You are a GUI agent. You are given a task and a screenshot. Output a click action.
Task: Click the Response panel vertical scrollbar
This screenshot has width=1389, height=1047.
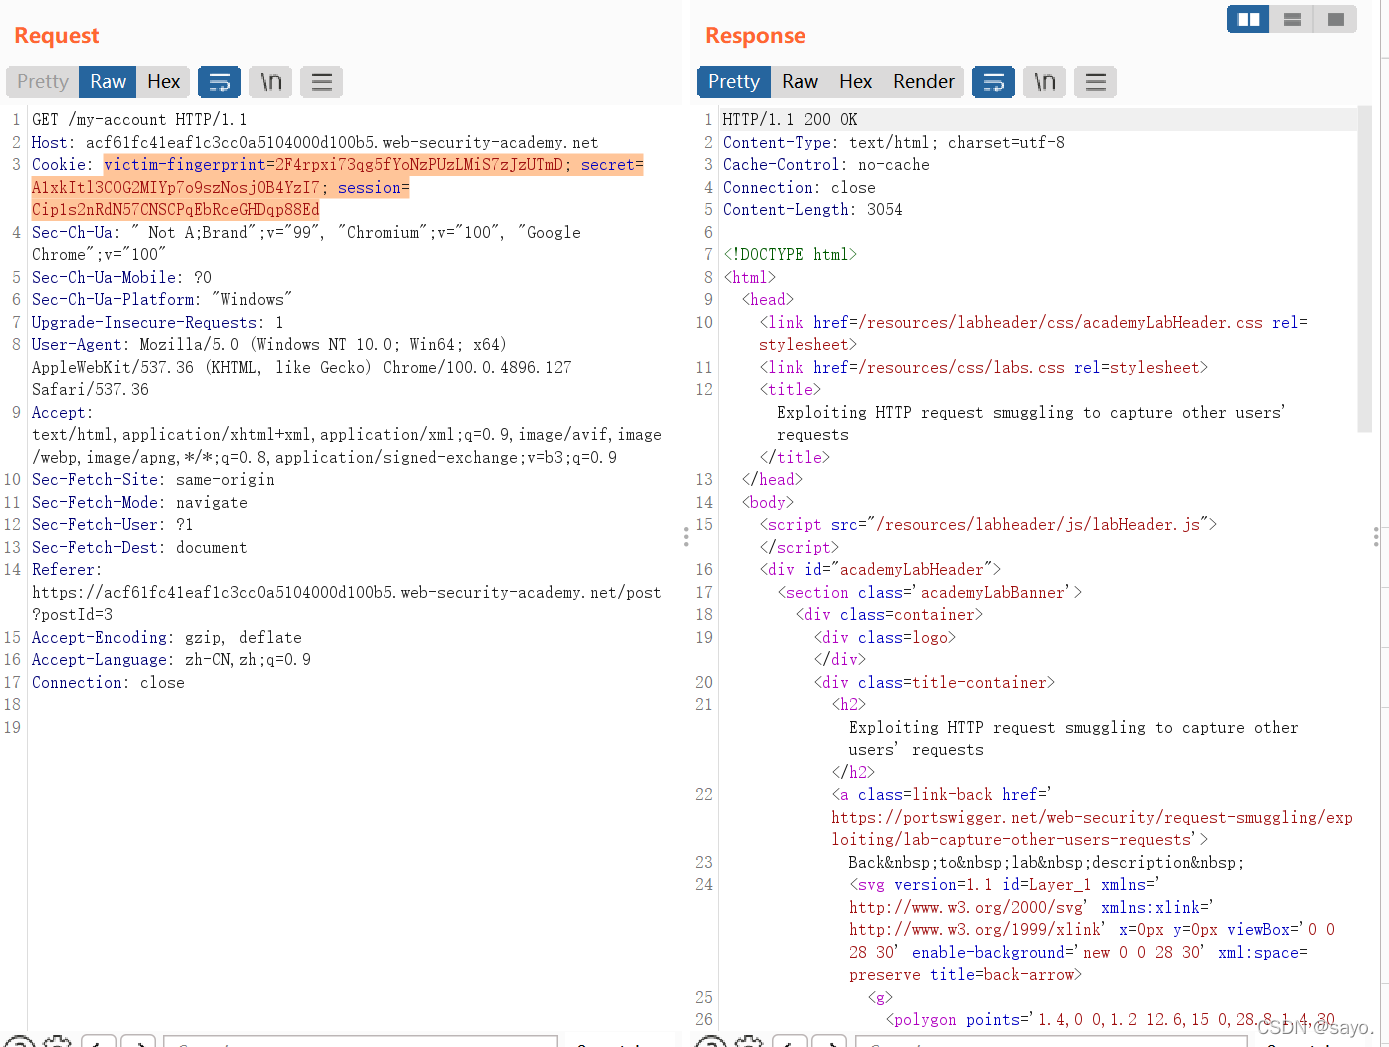(1364, 270)
